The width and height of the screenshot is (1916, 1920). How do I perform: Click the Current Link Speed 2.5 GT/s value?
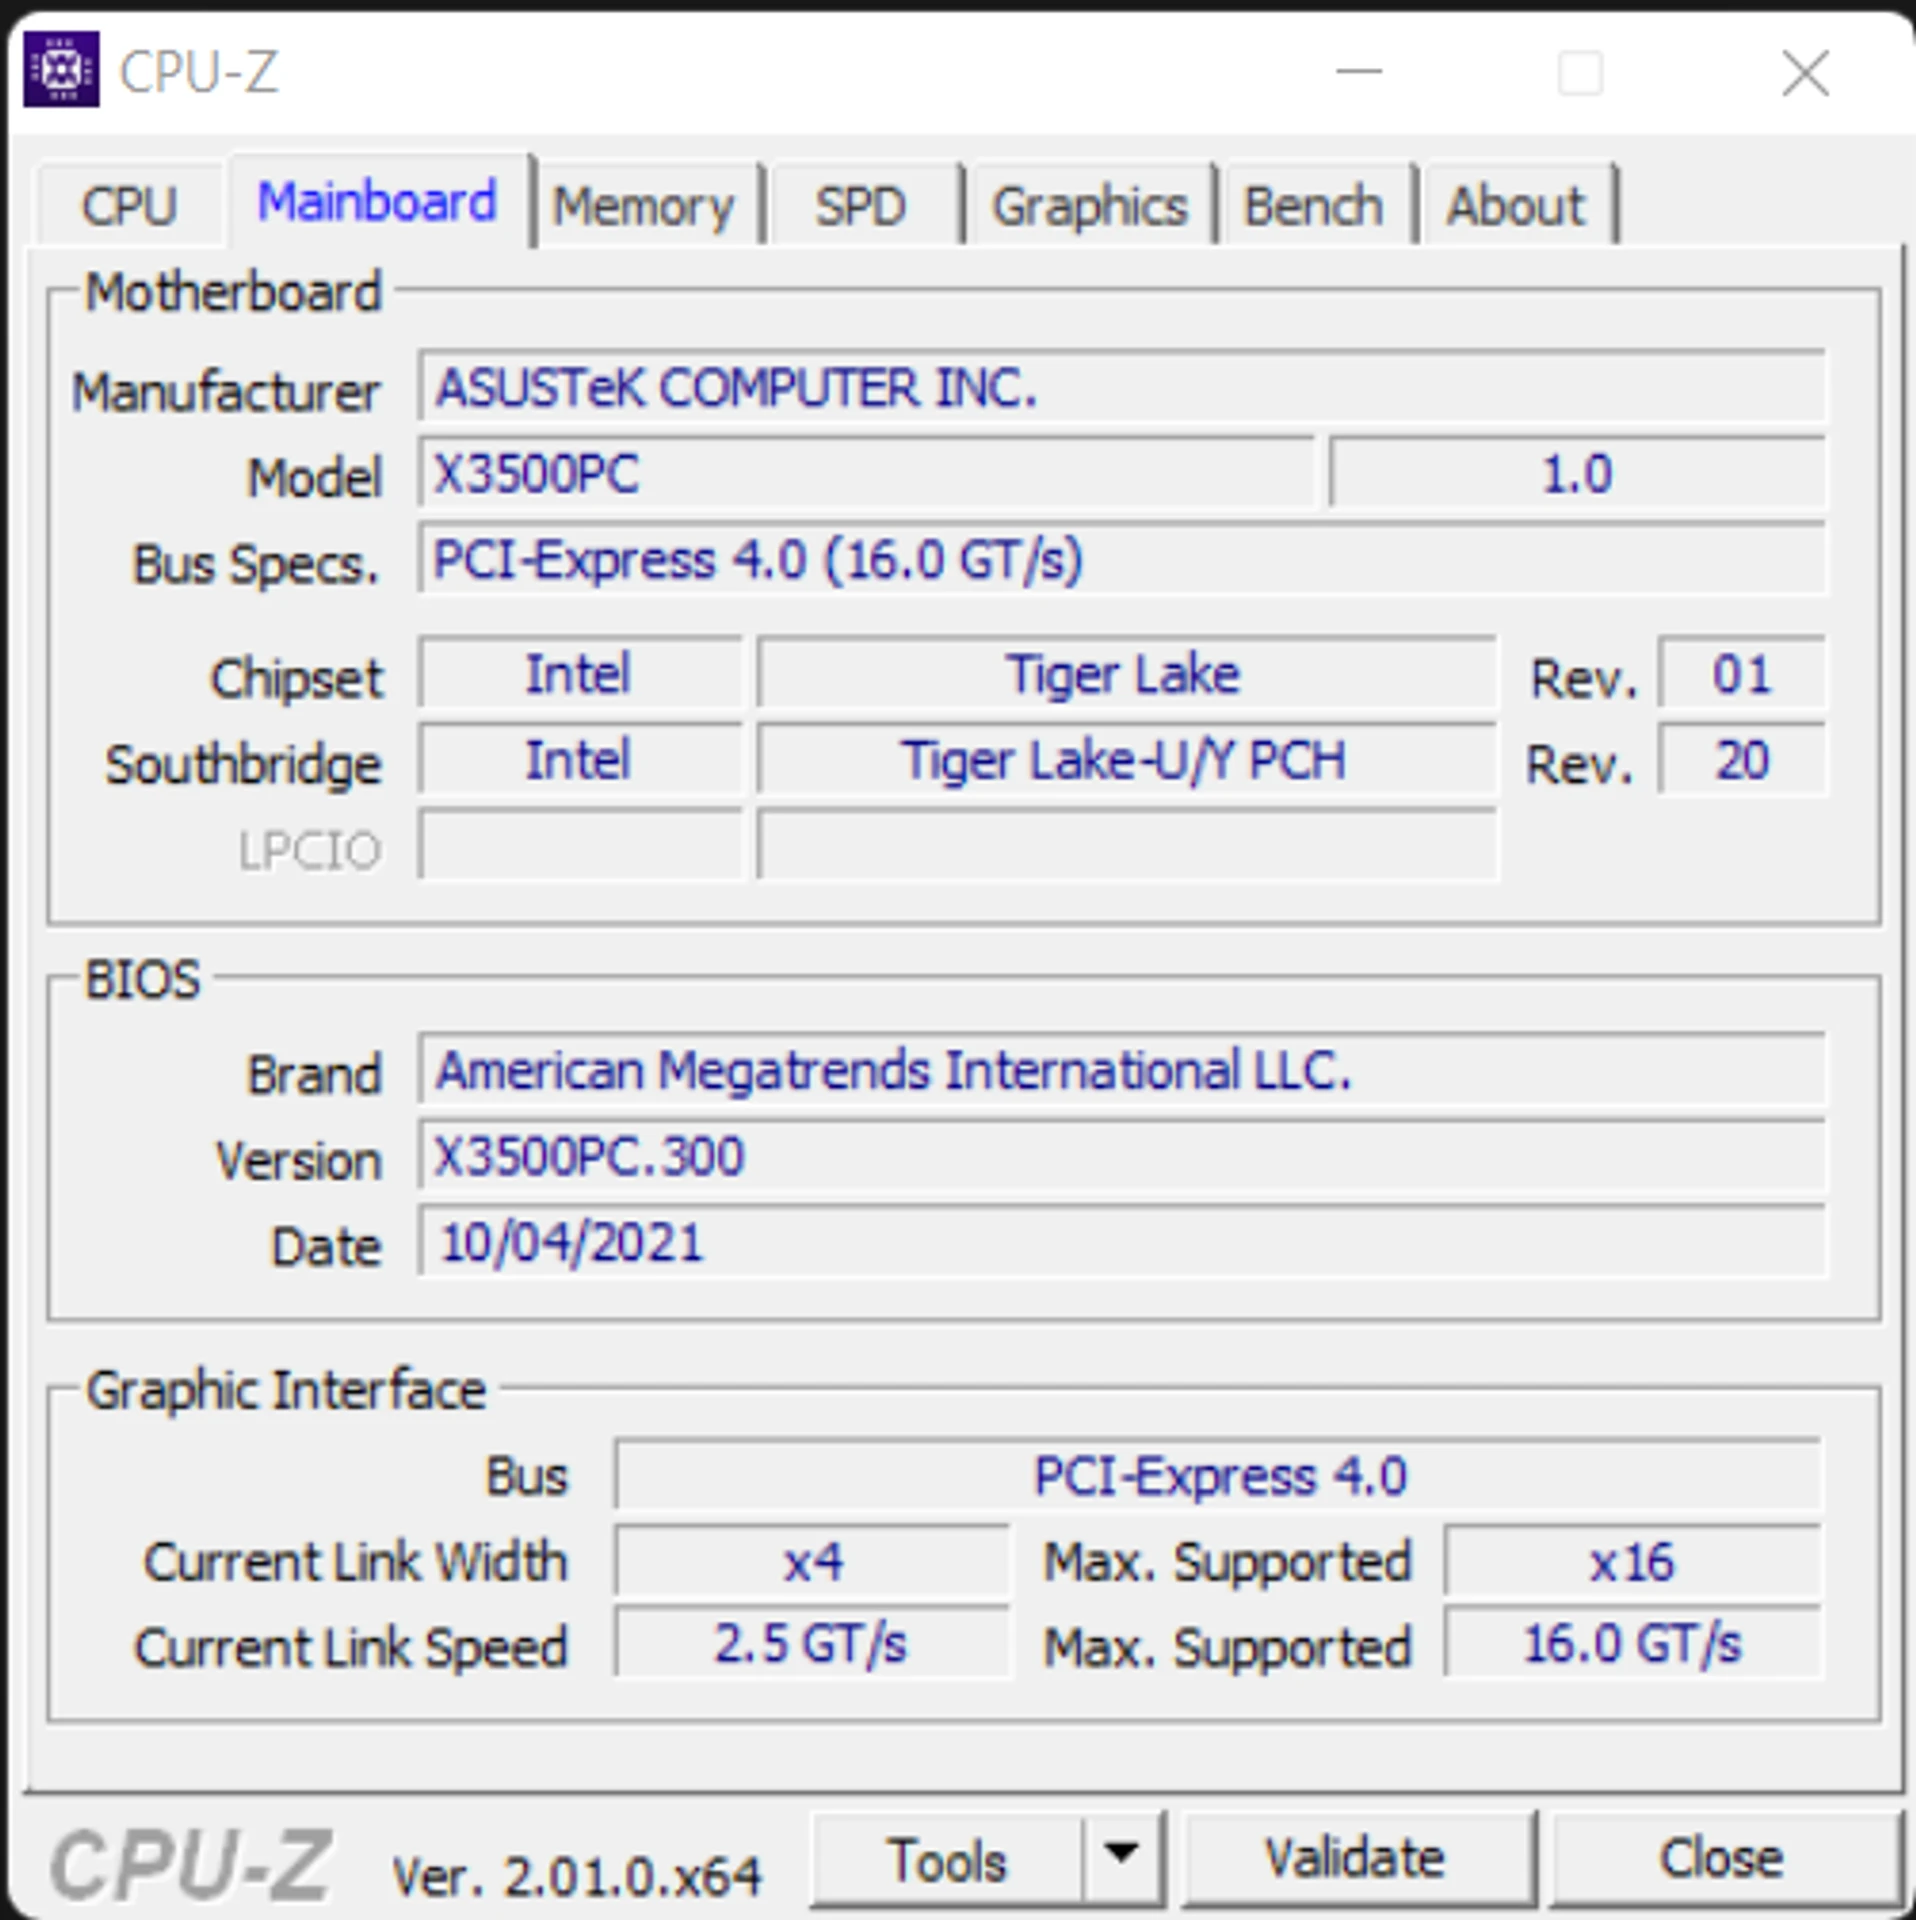[x=812, y=1643]
